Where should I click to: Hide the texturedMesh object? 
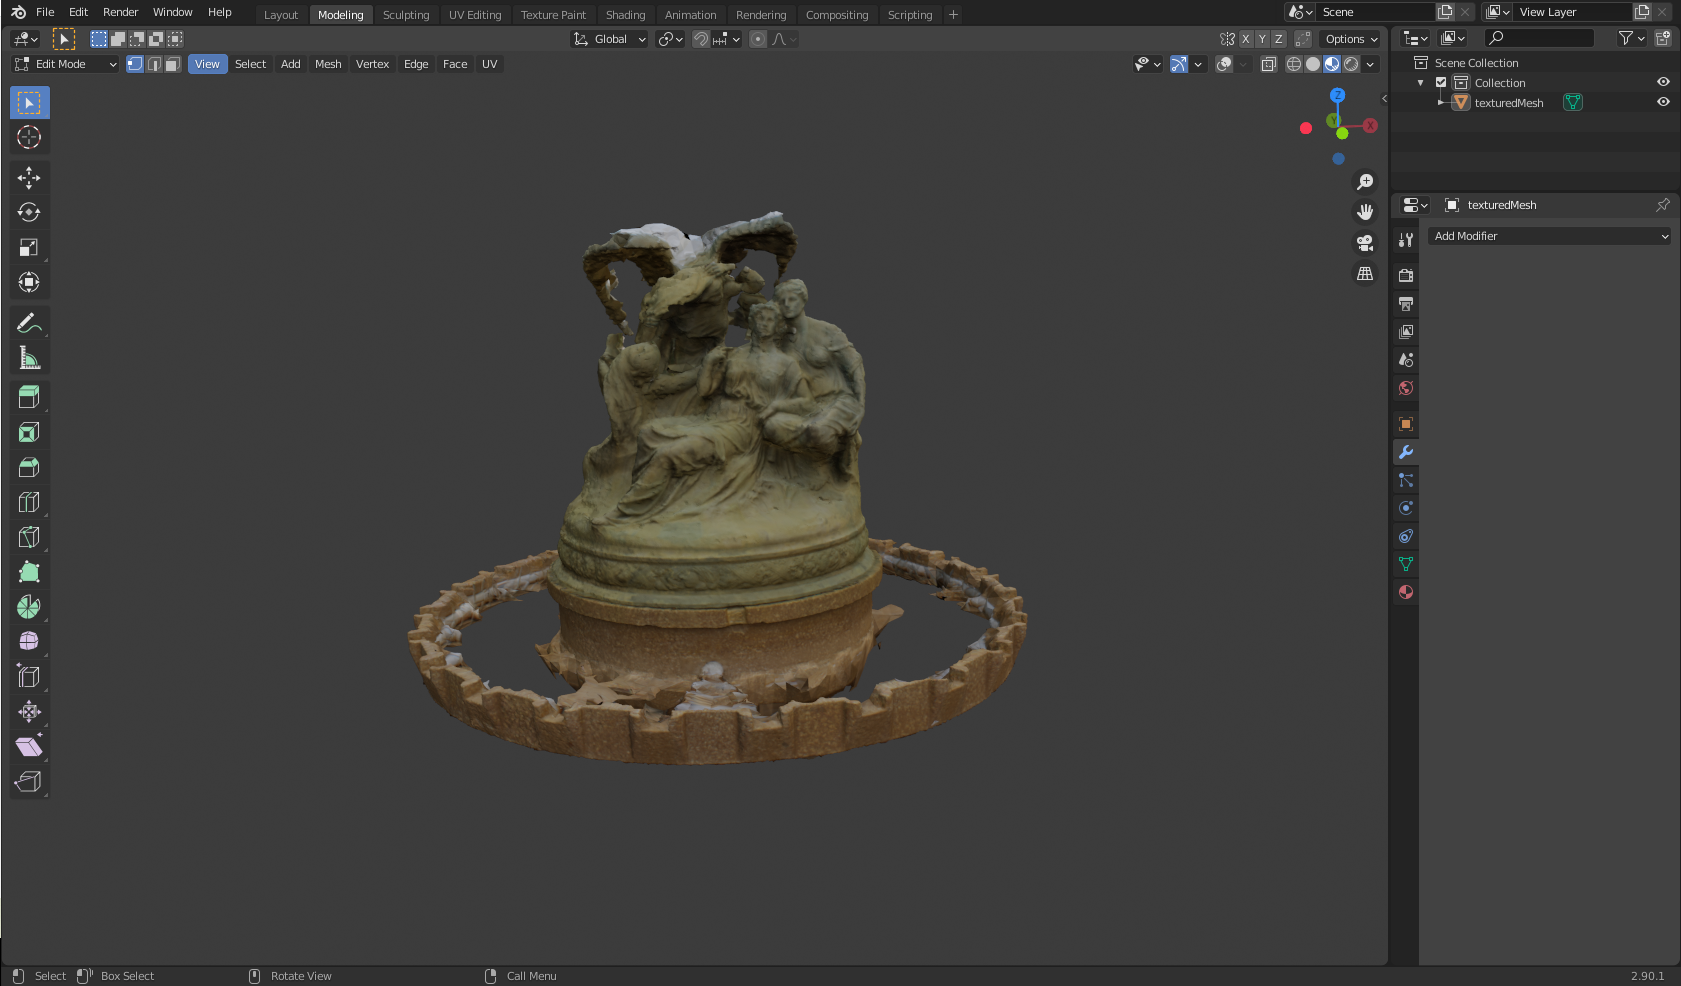coord(1663,102)
